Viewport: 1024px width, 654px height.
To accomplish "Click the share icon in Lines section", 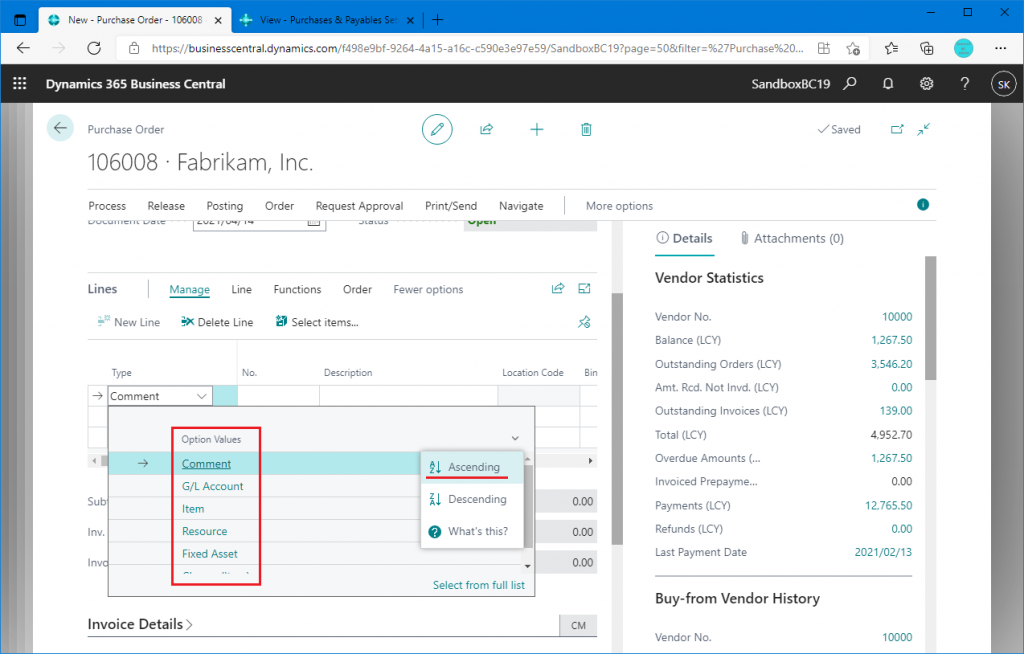I will 558,289.
